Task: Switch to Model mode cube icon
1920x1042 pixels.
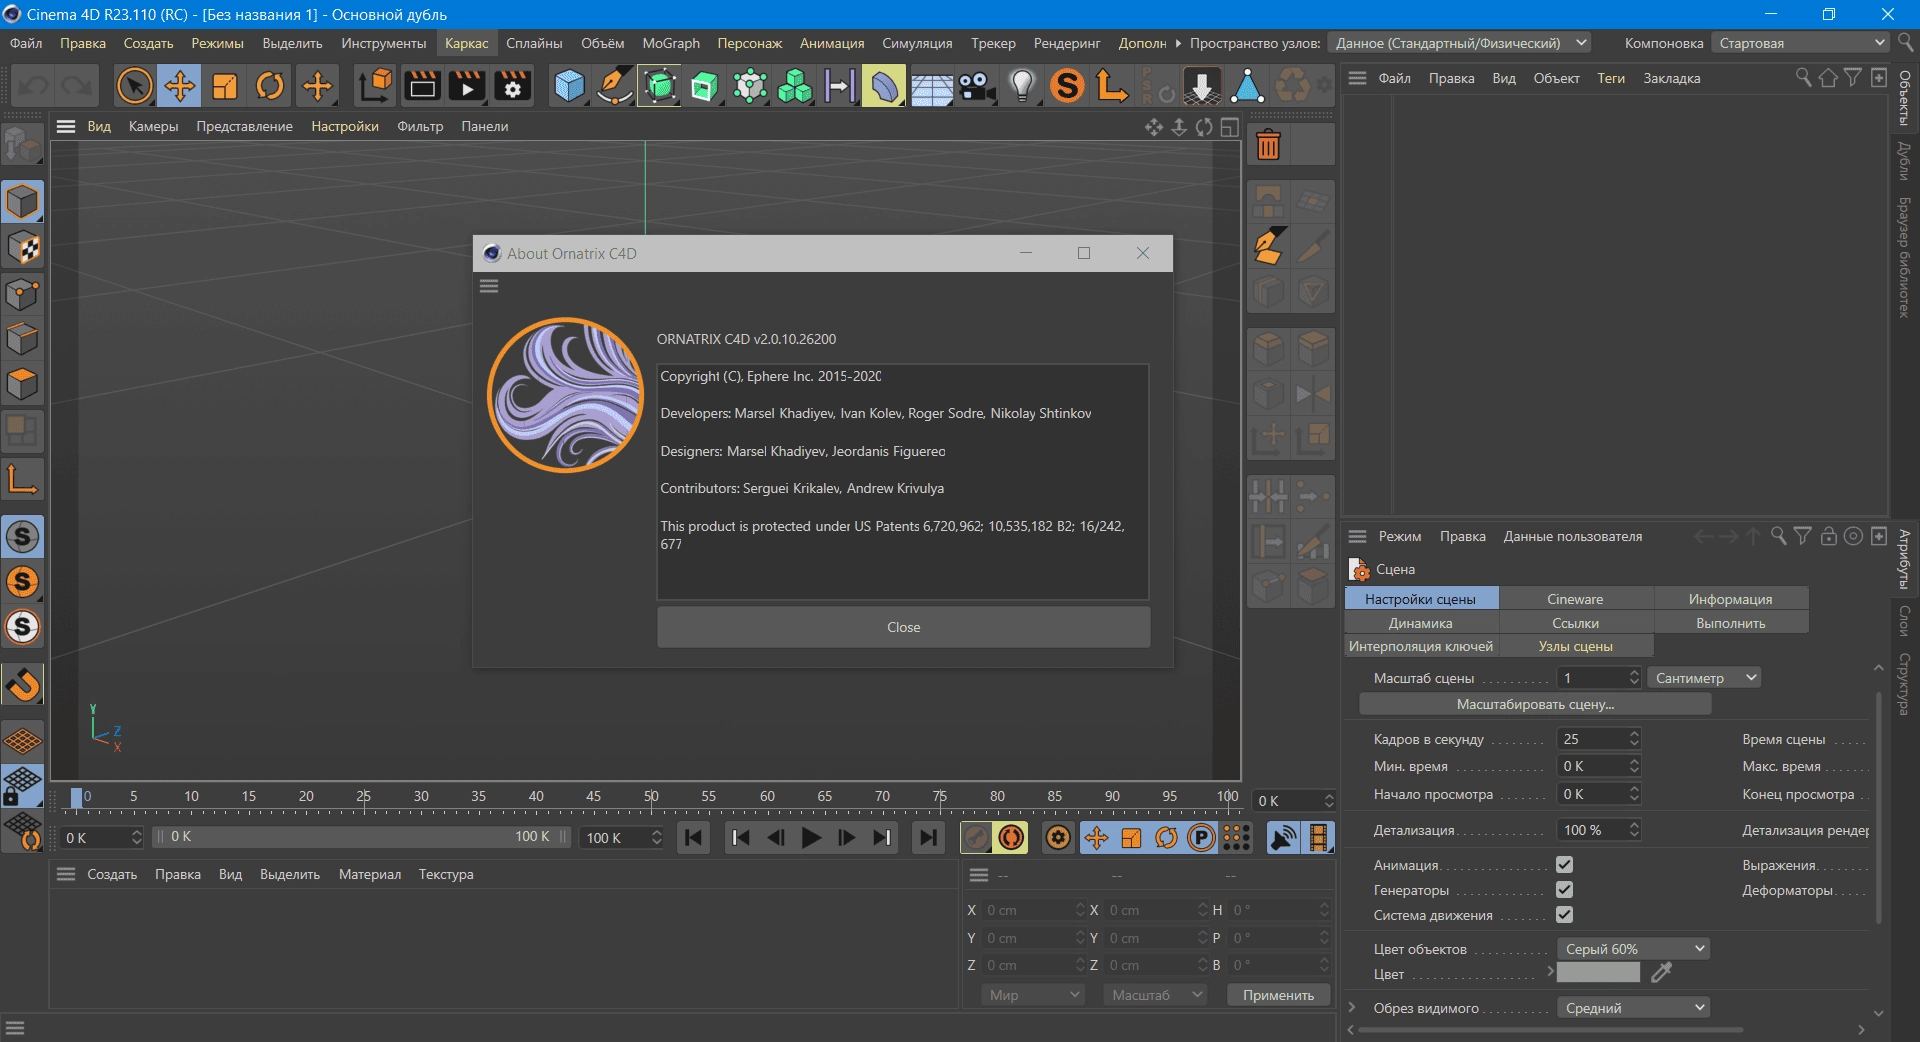Action: [x=22, y=202]
